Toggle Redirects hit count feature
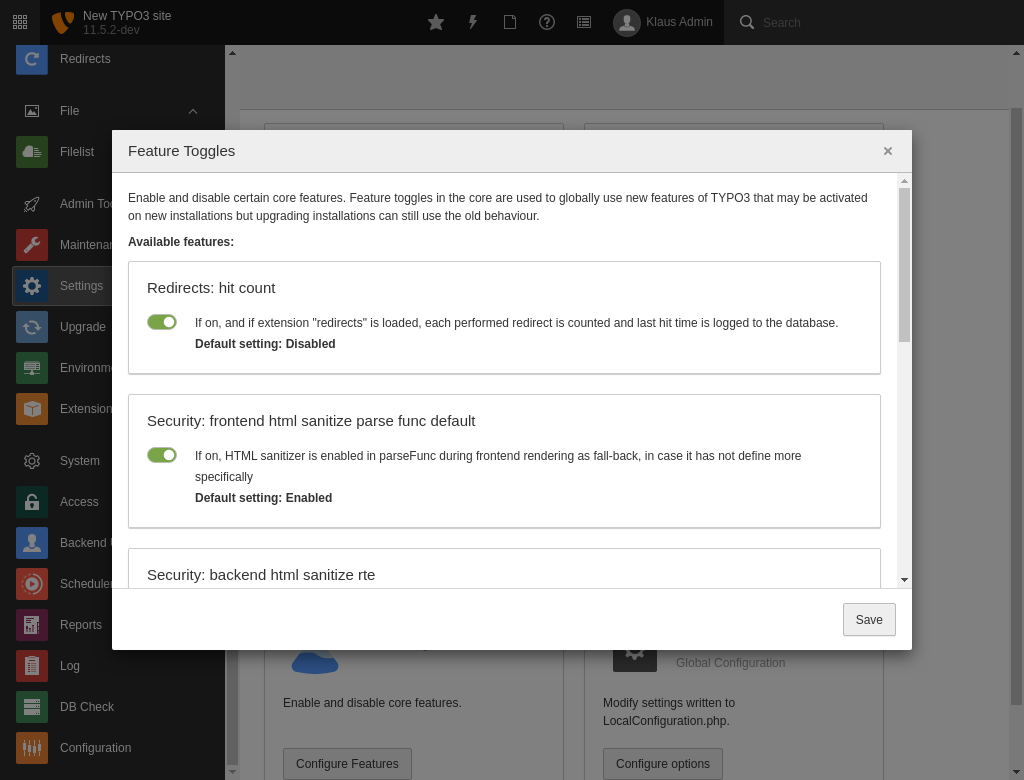The width and height of the screenshot is (1024, 780). (162, 322)
